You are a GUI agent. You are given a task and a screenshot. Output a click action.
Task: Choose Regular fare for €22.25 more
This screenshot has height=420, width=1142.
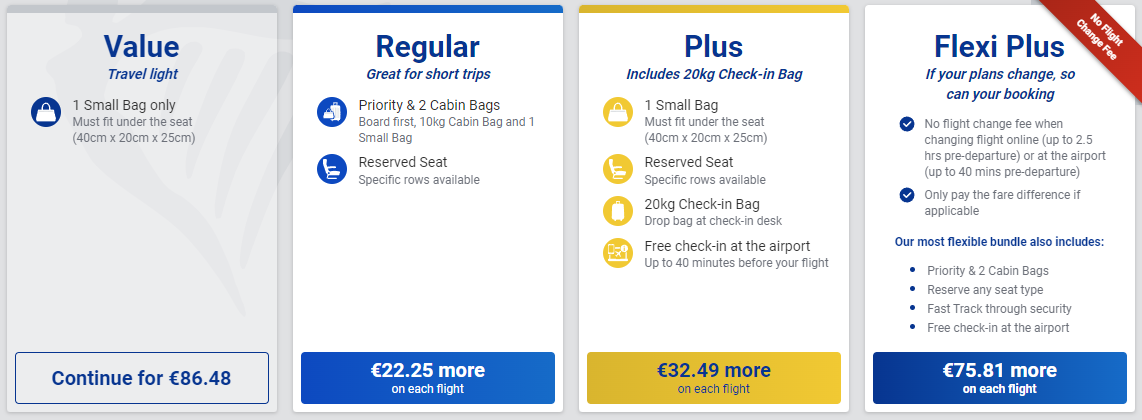tap(428, 378)
